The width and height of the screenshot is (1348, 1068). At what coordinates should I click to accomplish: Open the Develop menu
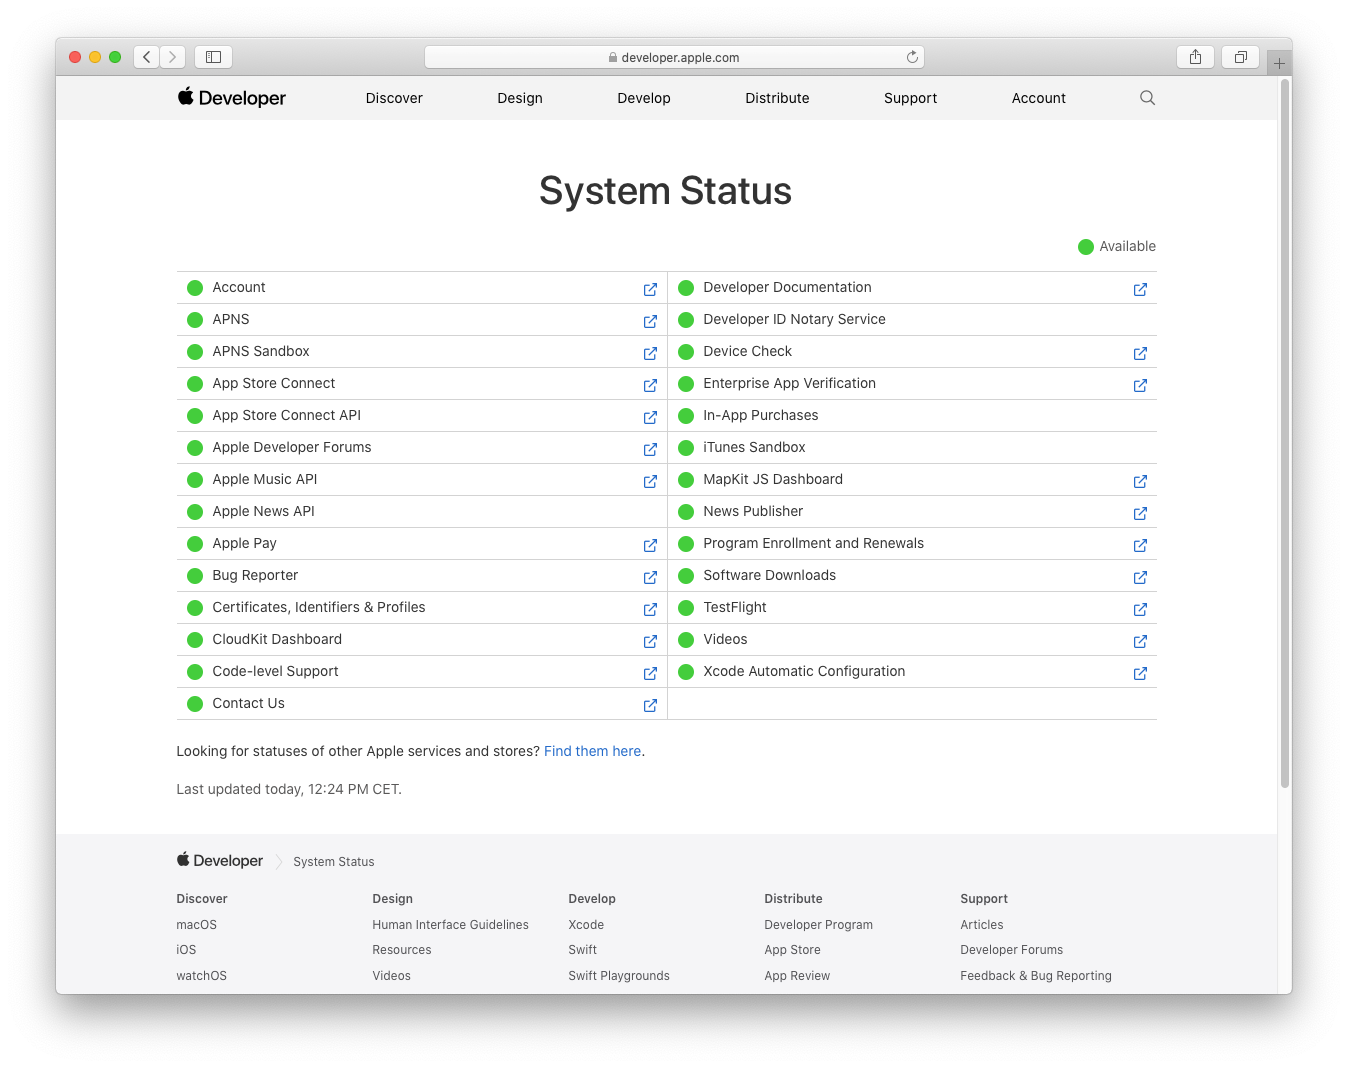click(x=644, y=98)
